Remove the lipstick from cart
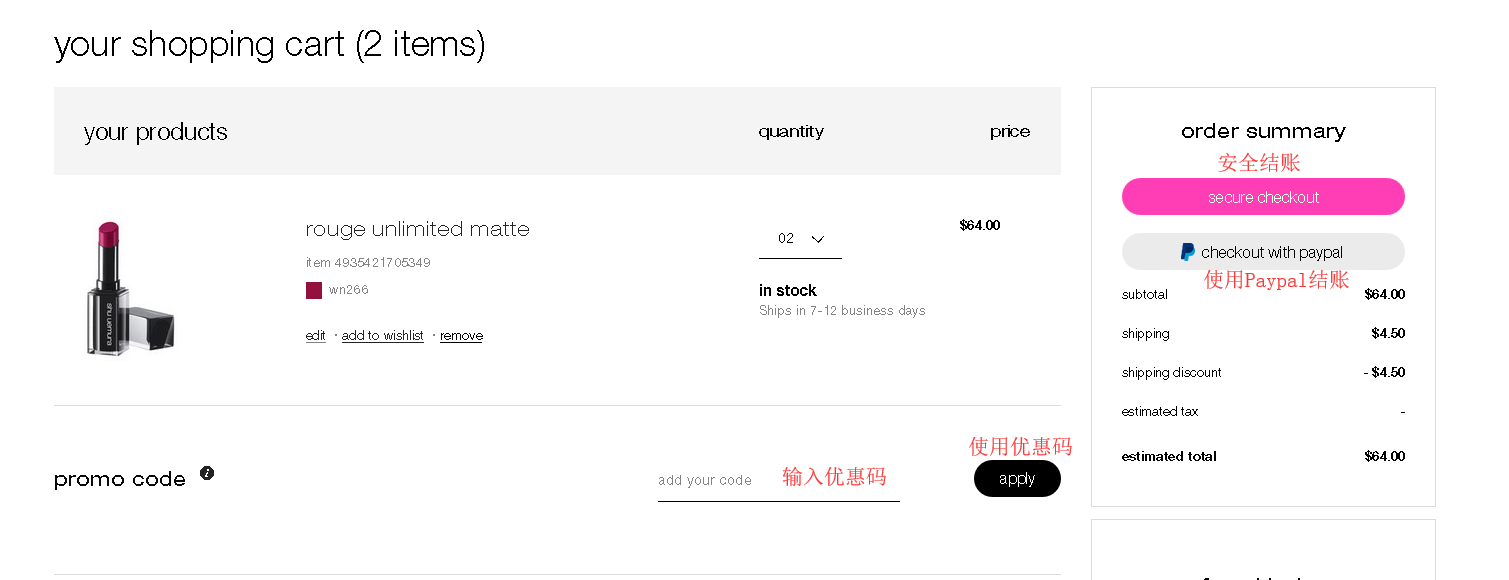The height and width of the screenshot is (580, 1509). pos(461,336)
